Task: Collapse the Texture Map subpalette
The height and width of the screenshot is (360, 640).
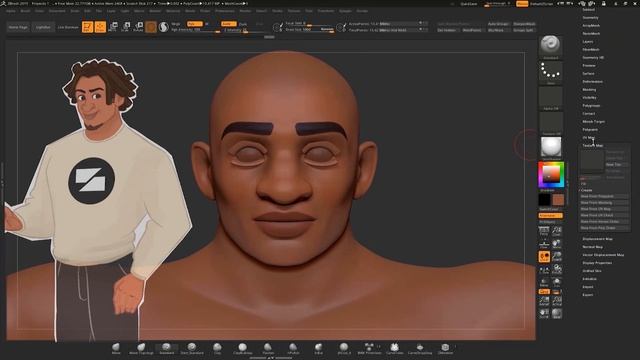Action: 593,145
